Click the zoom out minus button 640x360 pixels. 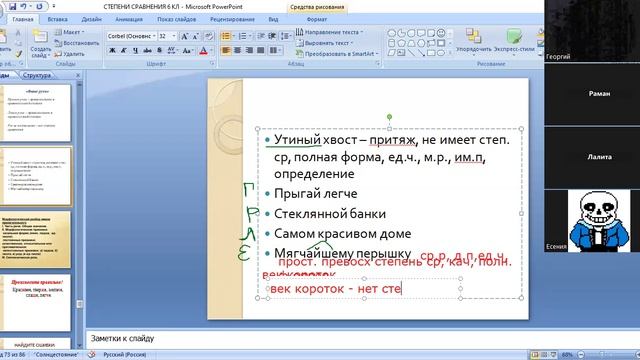[581, 355]
